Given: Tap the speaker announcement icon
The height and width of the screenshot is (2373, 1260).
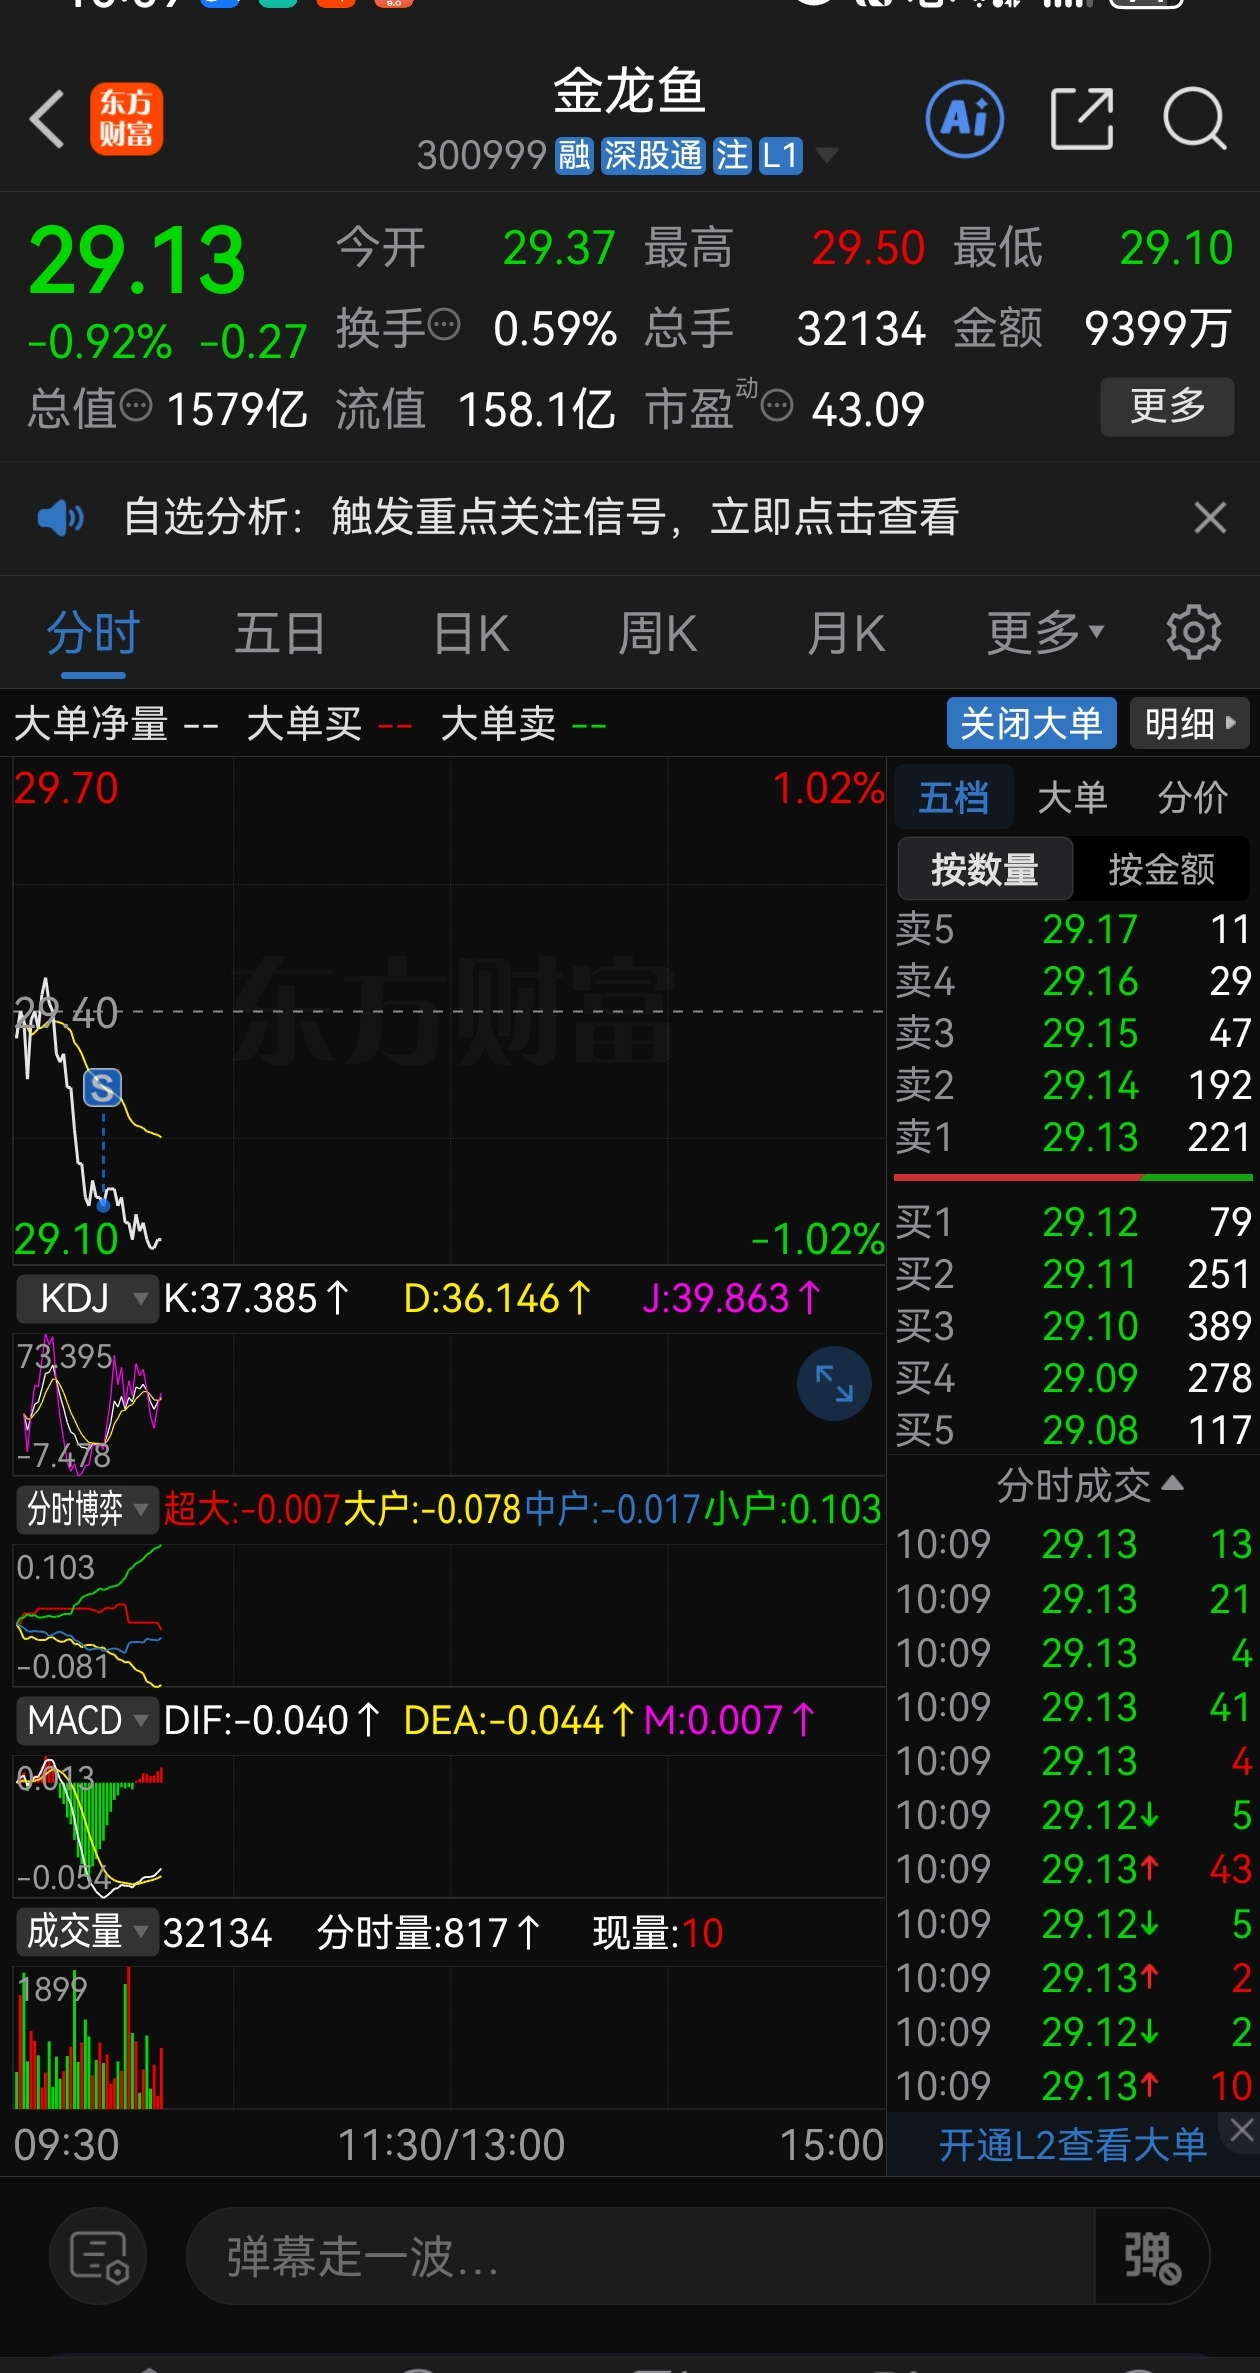Looking at the screenshot, I should click(61, 518).
